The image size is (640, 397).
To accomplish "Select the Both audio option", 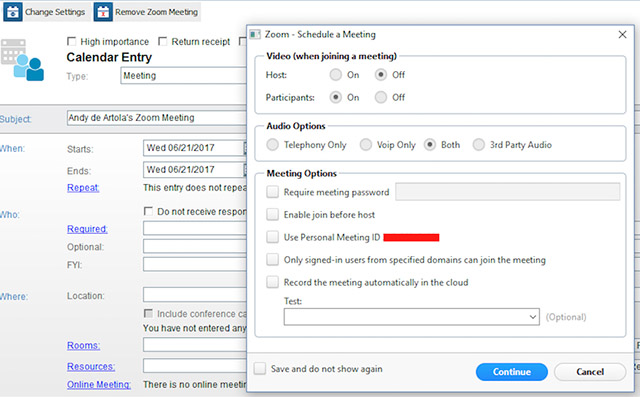I will (430, 145).
